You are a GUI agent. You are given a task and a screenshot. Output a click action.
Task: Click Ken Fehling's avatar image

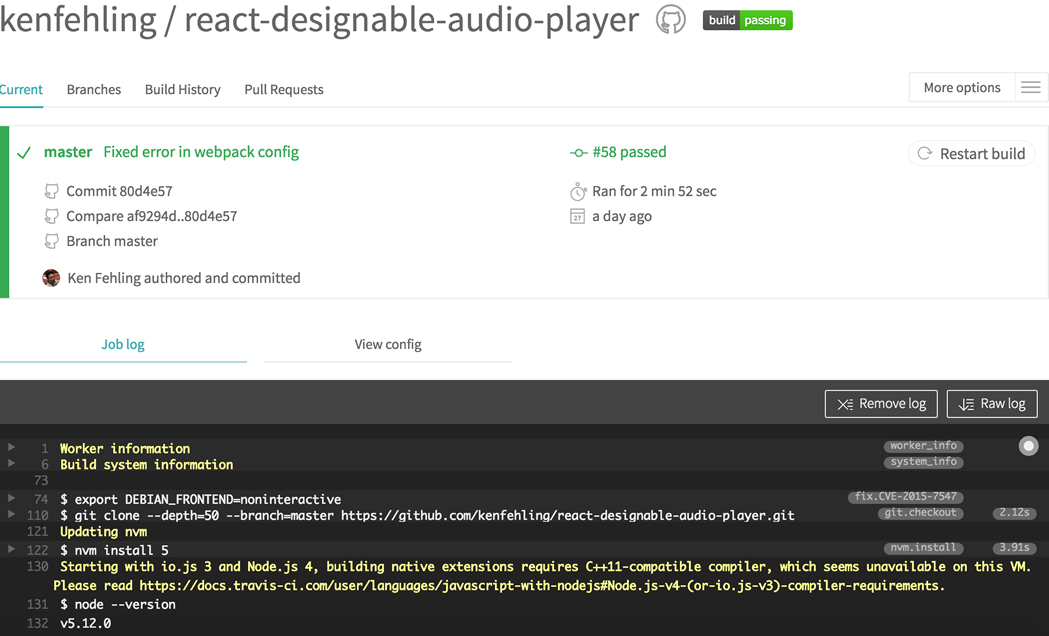pyautogui.click(x=51, y=278)
